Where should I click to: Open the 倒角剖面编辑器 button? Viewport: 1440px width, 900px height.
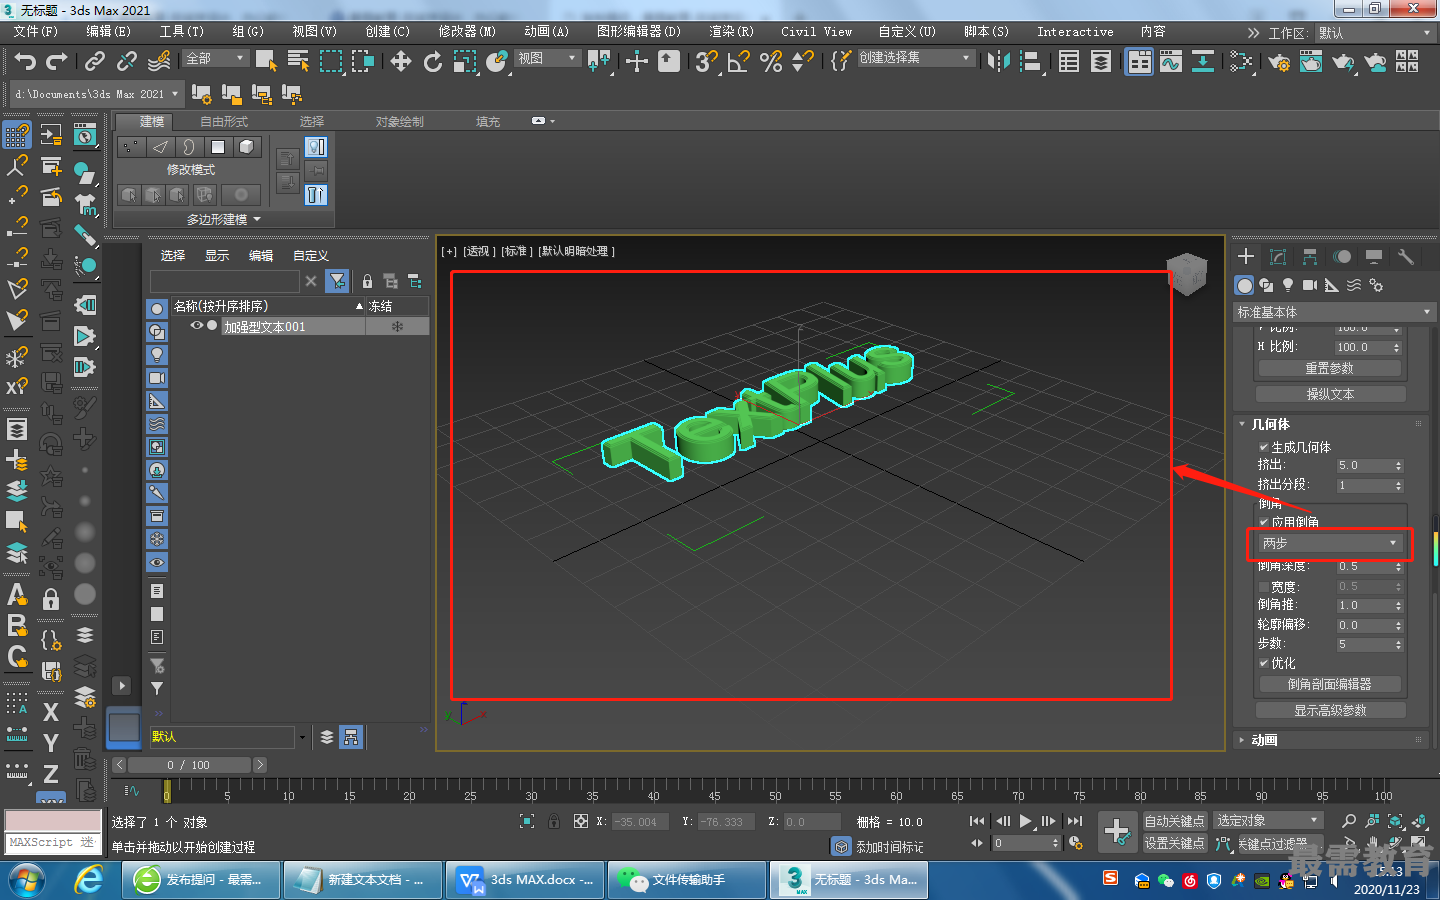click(1330, 684)
